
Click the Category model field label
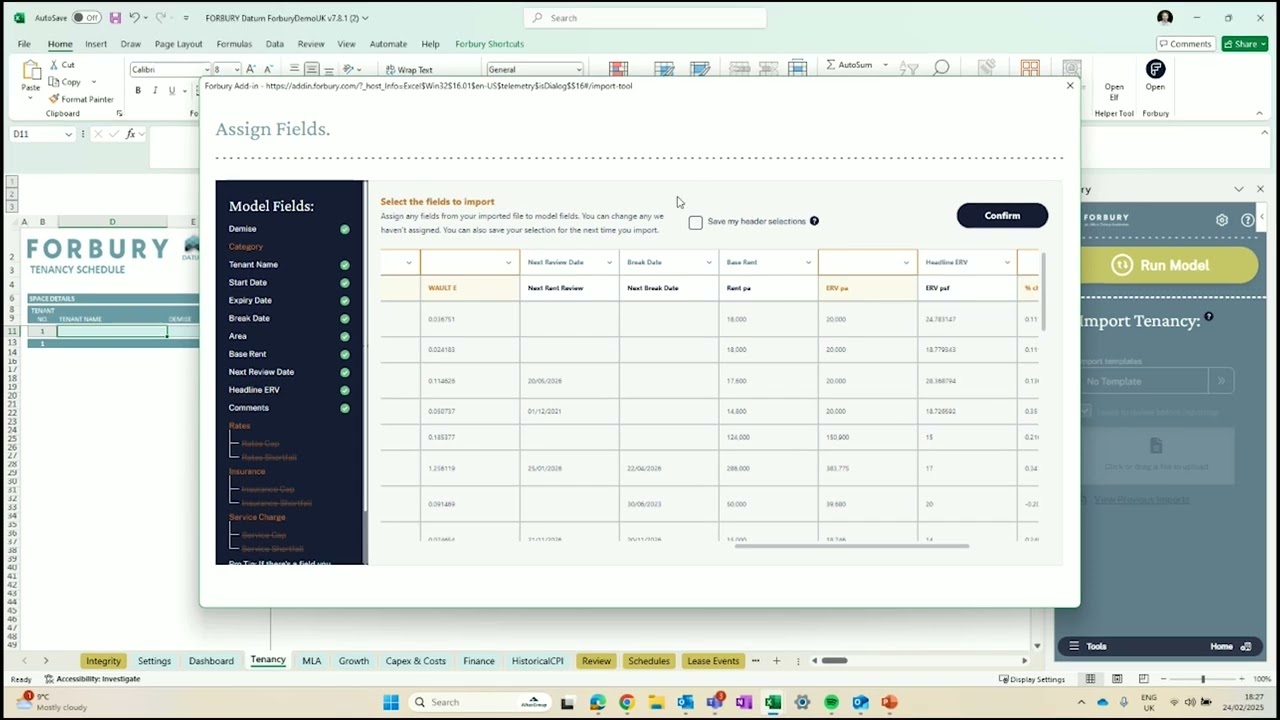246,247
